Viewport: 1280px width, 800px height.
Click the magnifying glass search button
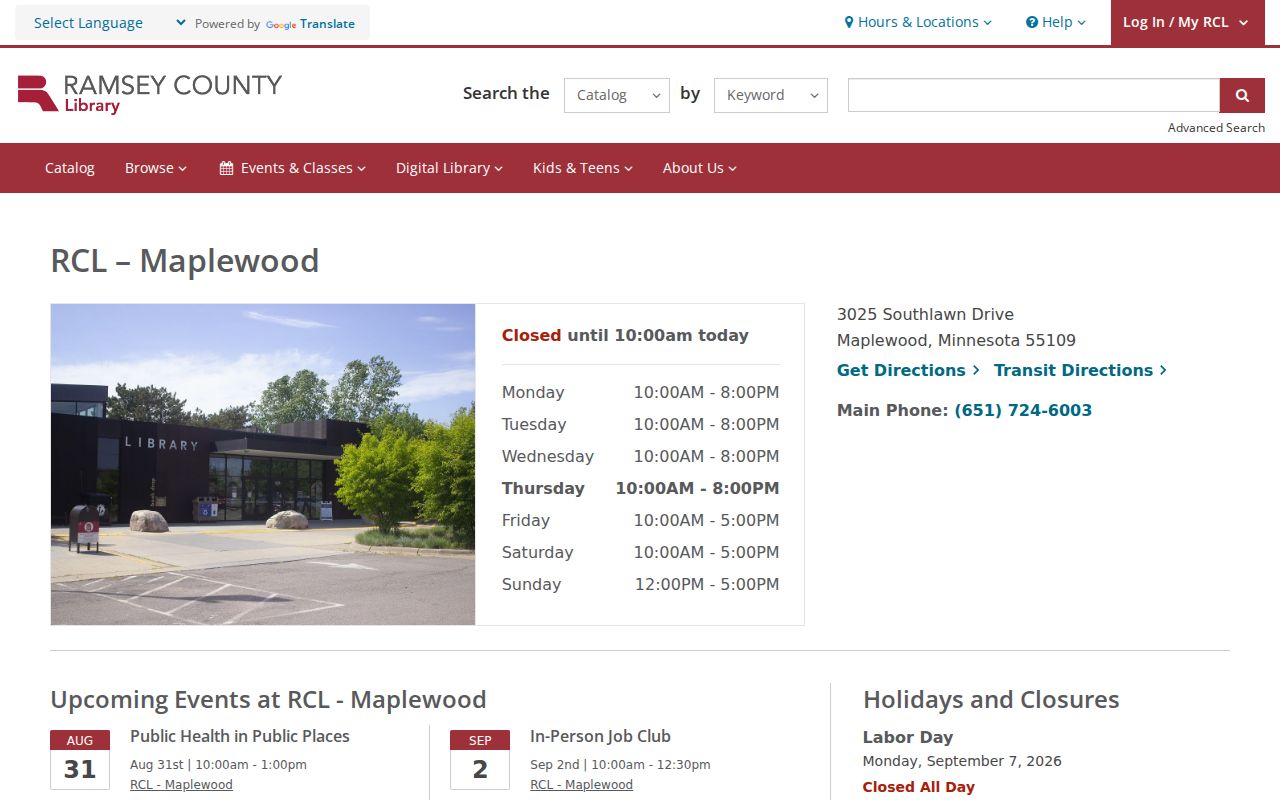point(1242,95)
